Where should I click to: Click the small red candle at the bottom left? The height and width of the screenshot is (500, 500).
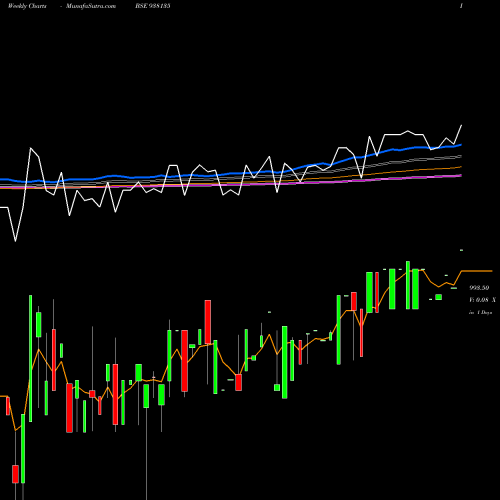tap(15, 474)
